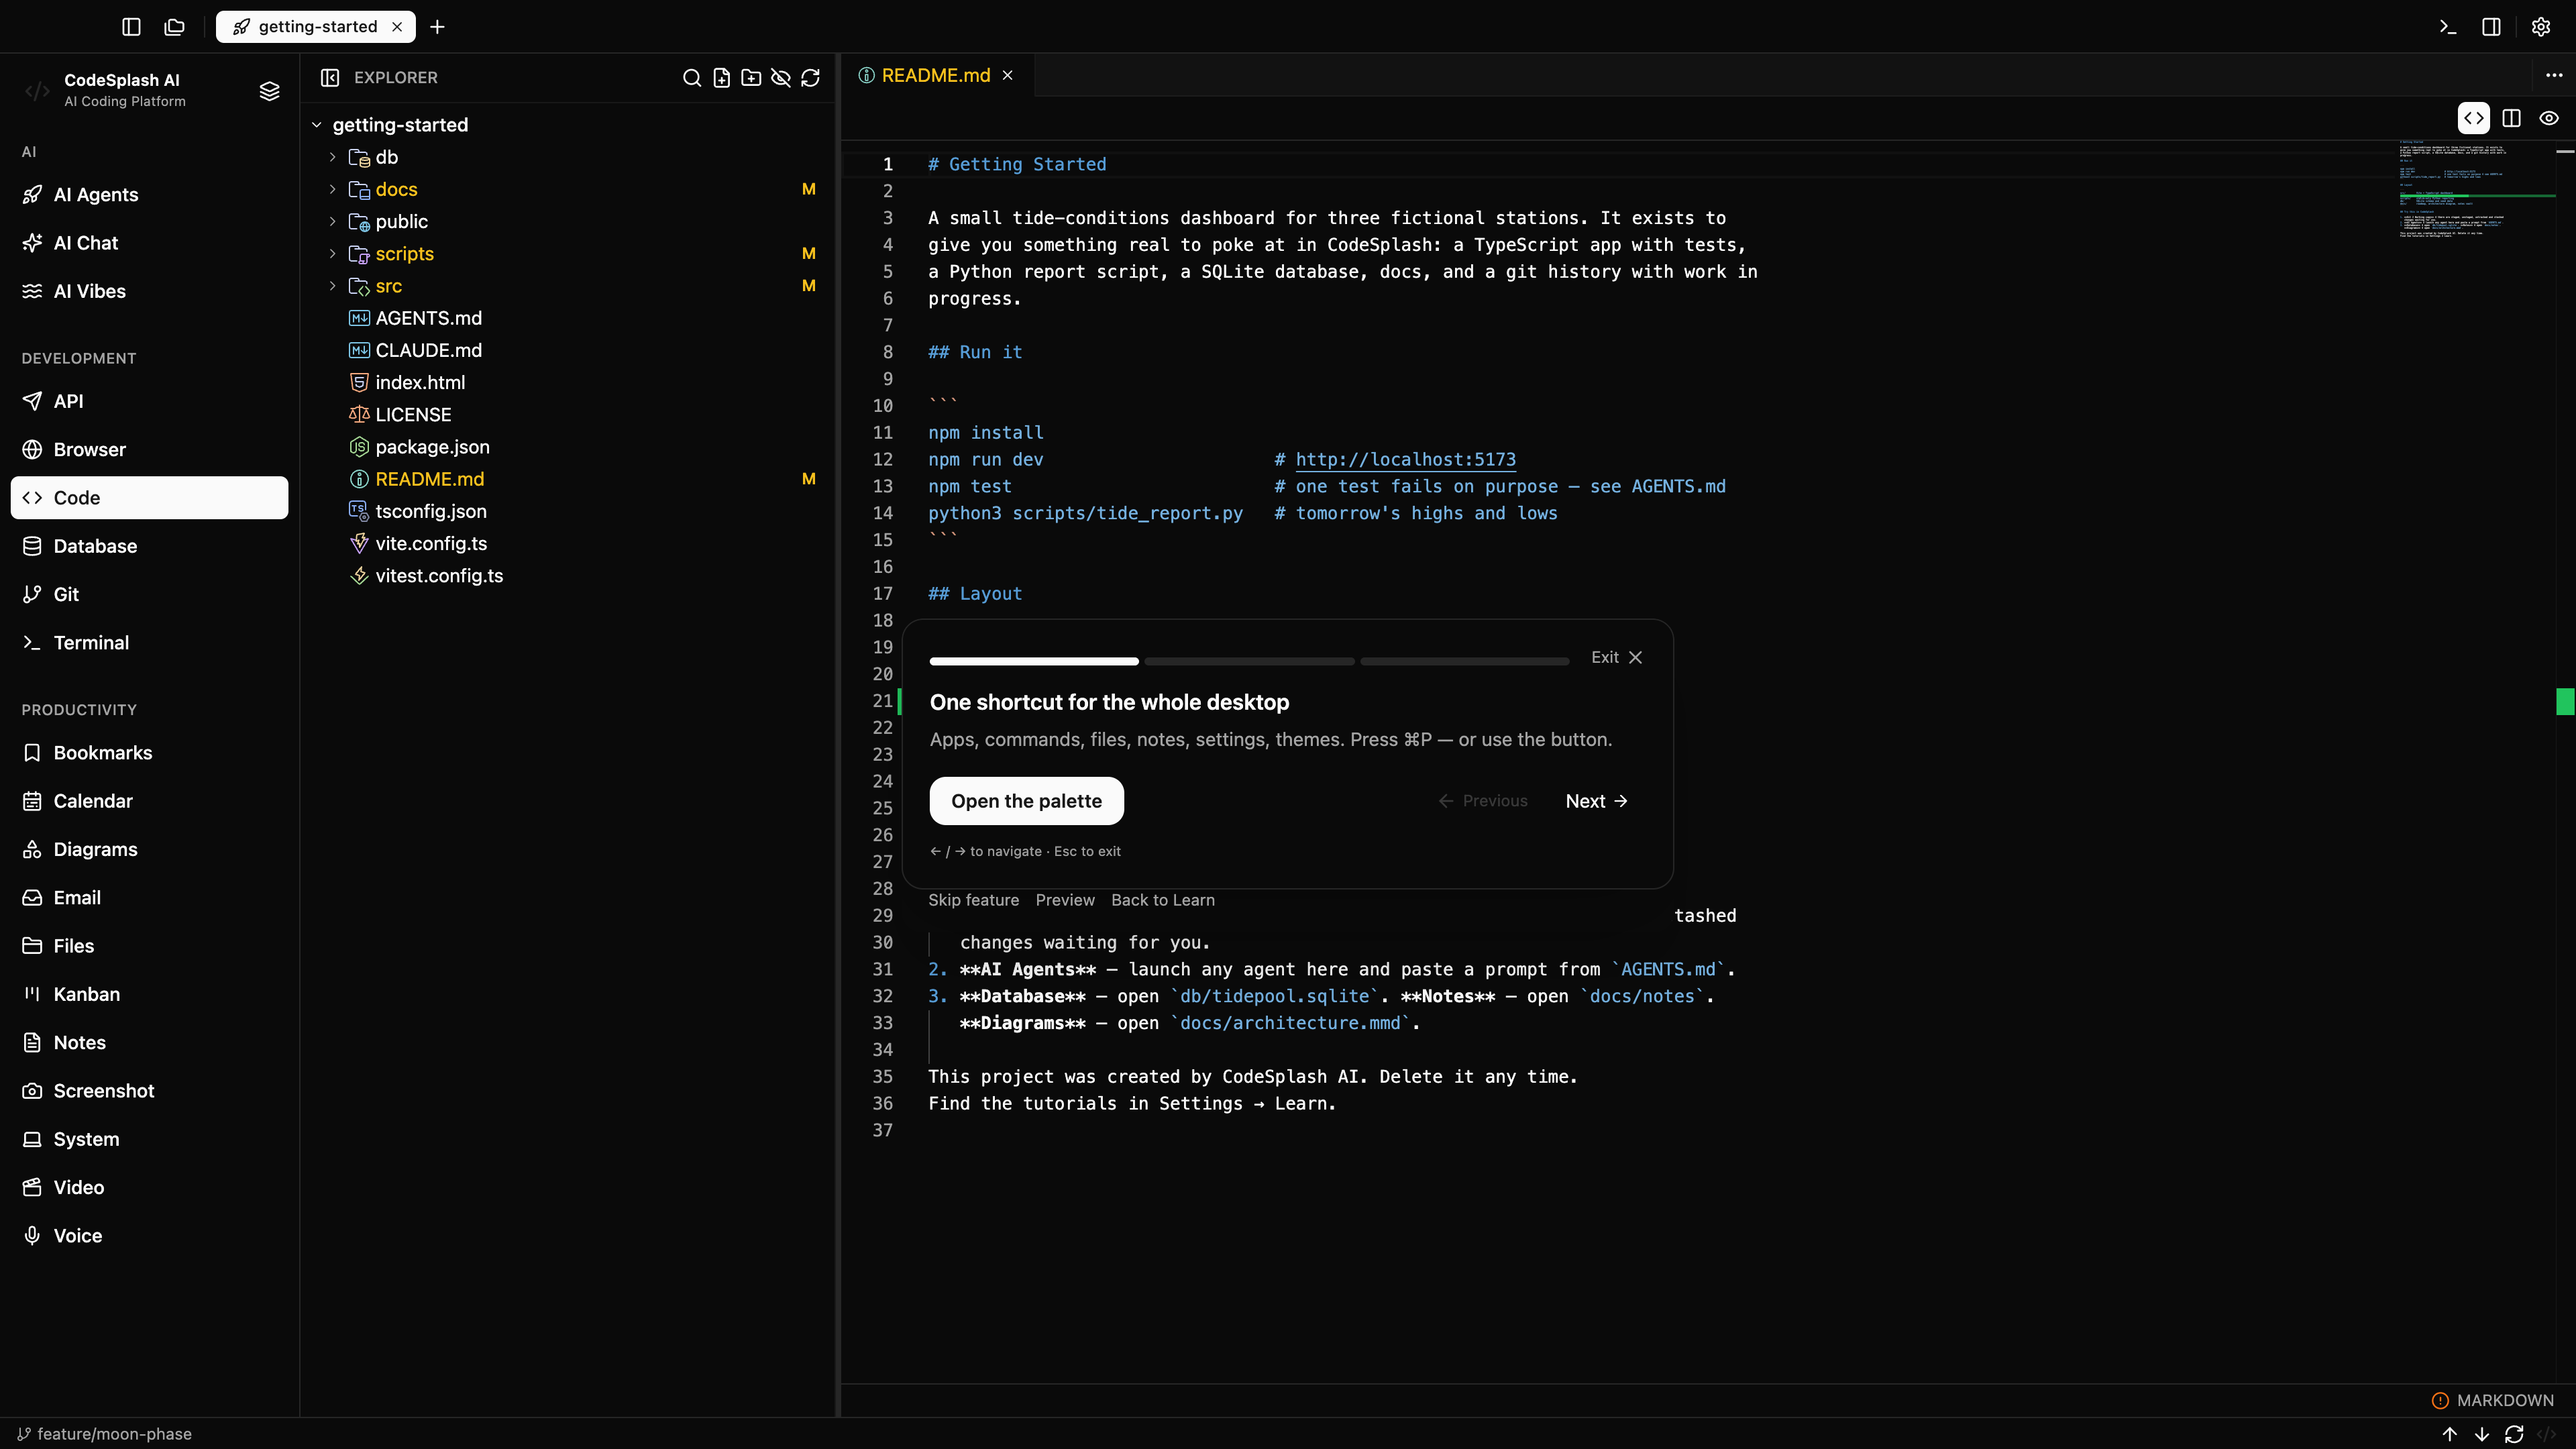Search files in Explorer

[x=691, y=77]
